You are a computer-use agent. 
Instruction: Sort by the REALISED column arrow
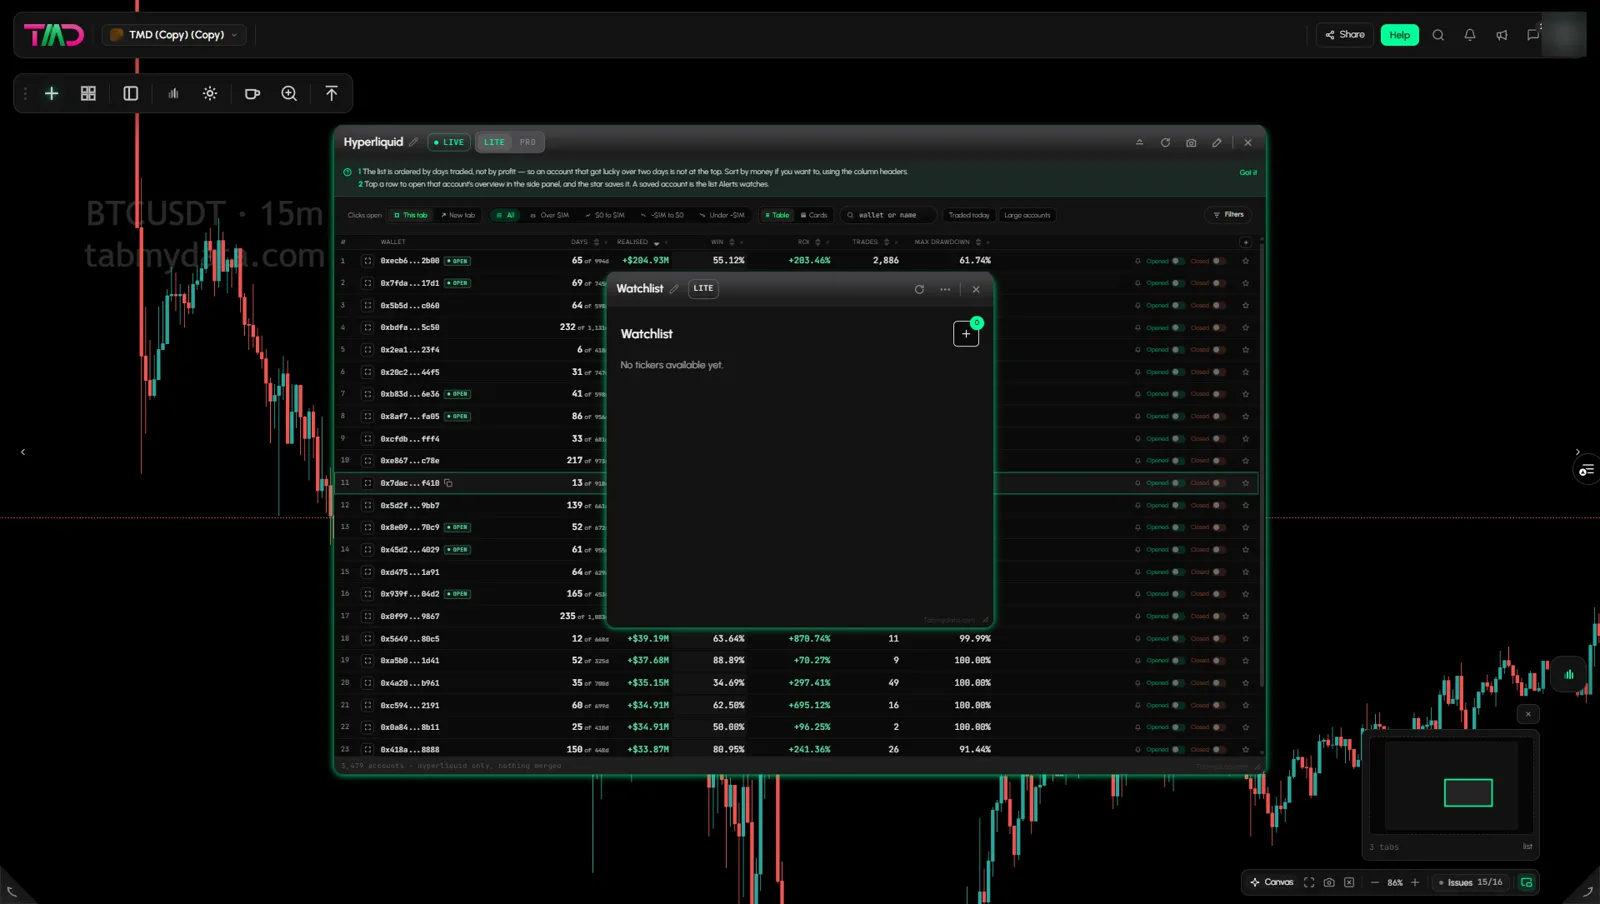(x=657, y=242)
